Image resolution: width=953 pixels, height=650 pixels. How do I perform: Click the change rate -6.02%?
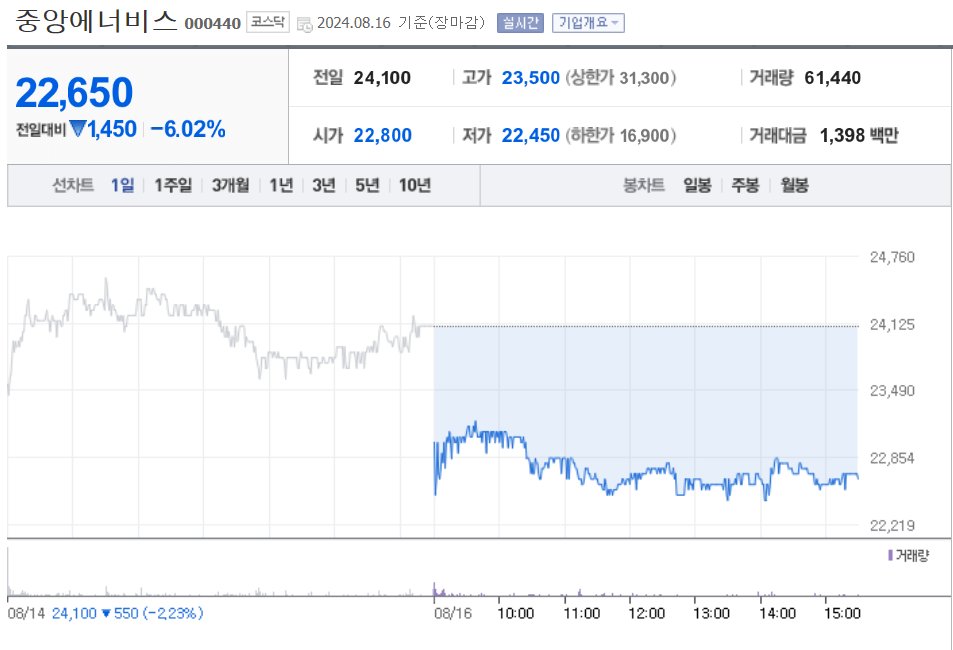pyautogui.click(x=188, y=129)
